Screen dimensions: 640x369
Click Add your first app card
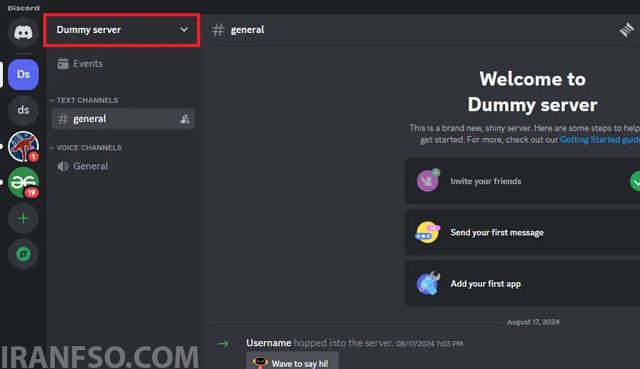click(522, 284)
